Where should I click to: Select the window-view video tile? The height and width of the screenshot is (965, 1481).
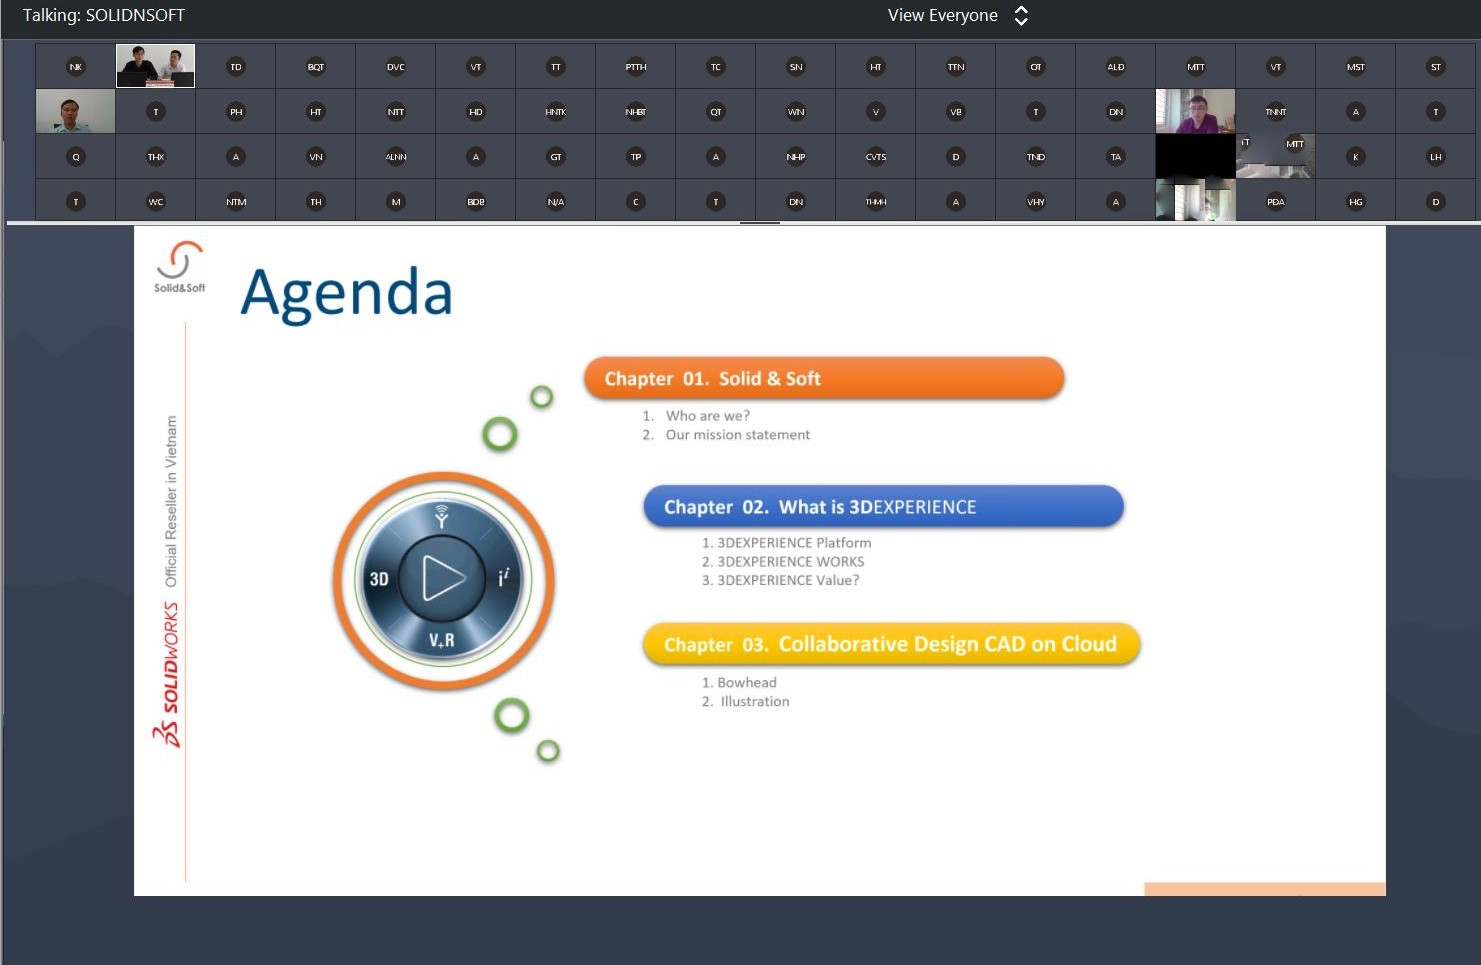(x=1195, y=200)
